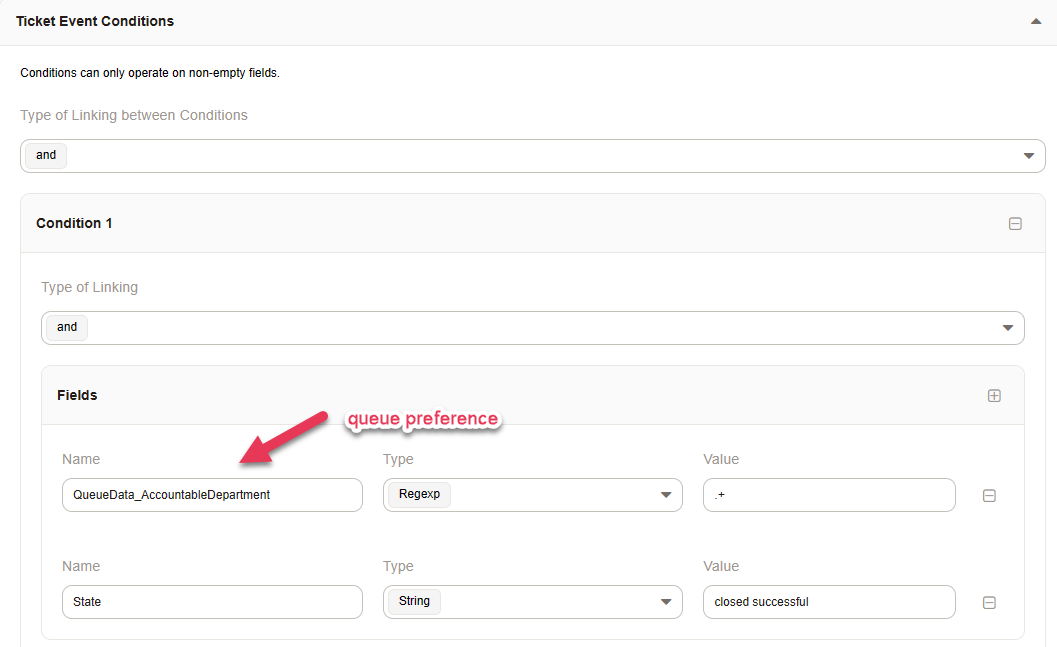
Task: Collapse Condition 1 using minus icon
Action: click(1015, 224)
